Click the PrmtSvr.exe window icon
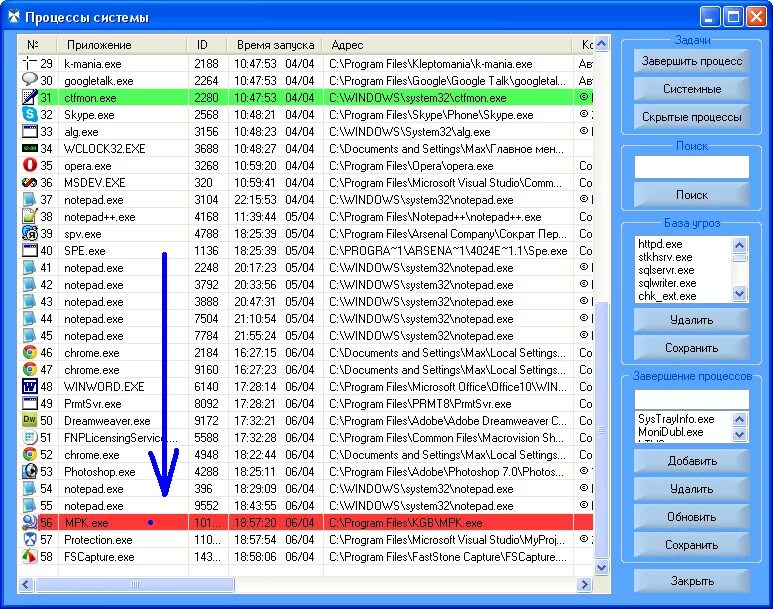This screenshot has width=773, height=609. tap(30, 403)
